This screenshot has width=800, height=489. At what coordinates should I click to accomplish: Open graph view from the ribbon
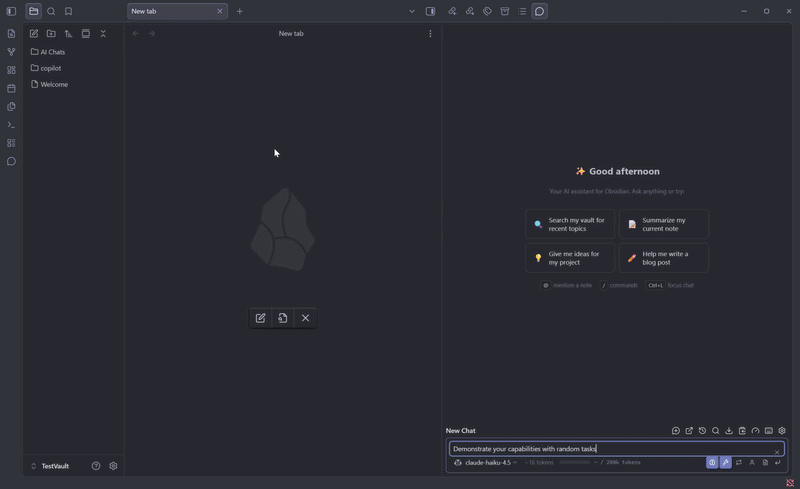[x=11, y=52]
